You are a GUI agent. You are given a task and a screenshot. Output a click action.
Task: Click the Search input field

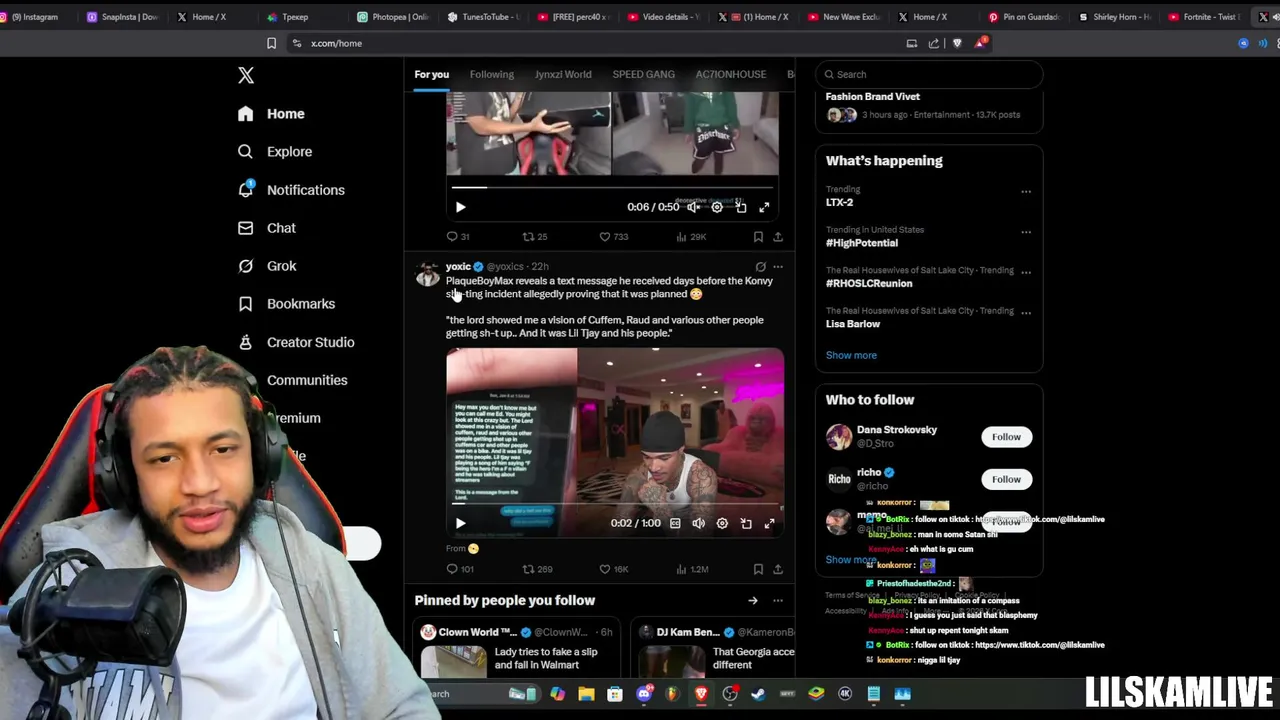point(929,74)
